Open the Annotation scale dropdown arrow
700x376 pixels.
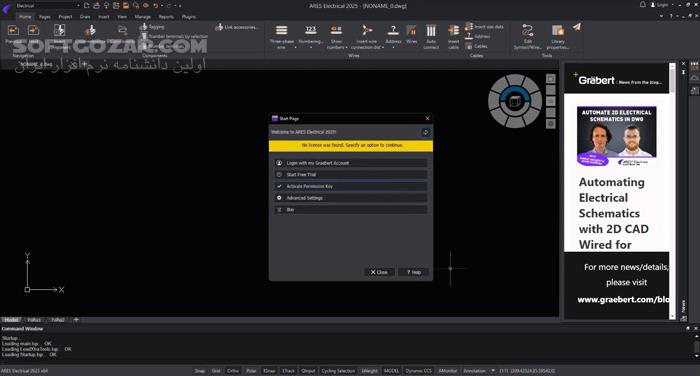(493, 371)
